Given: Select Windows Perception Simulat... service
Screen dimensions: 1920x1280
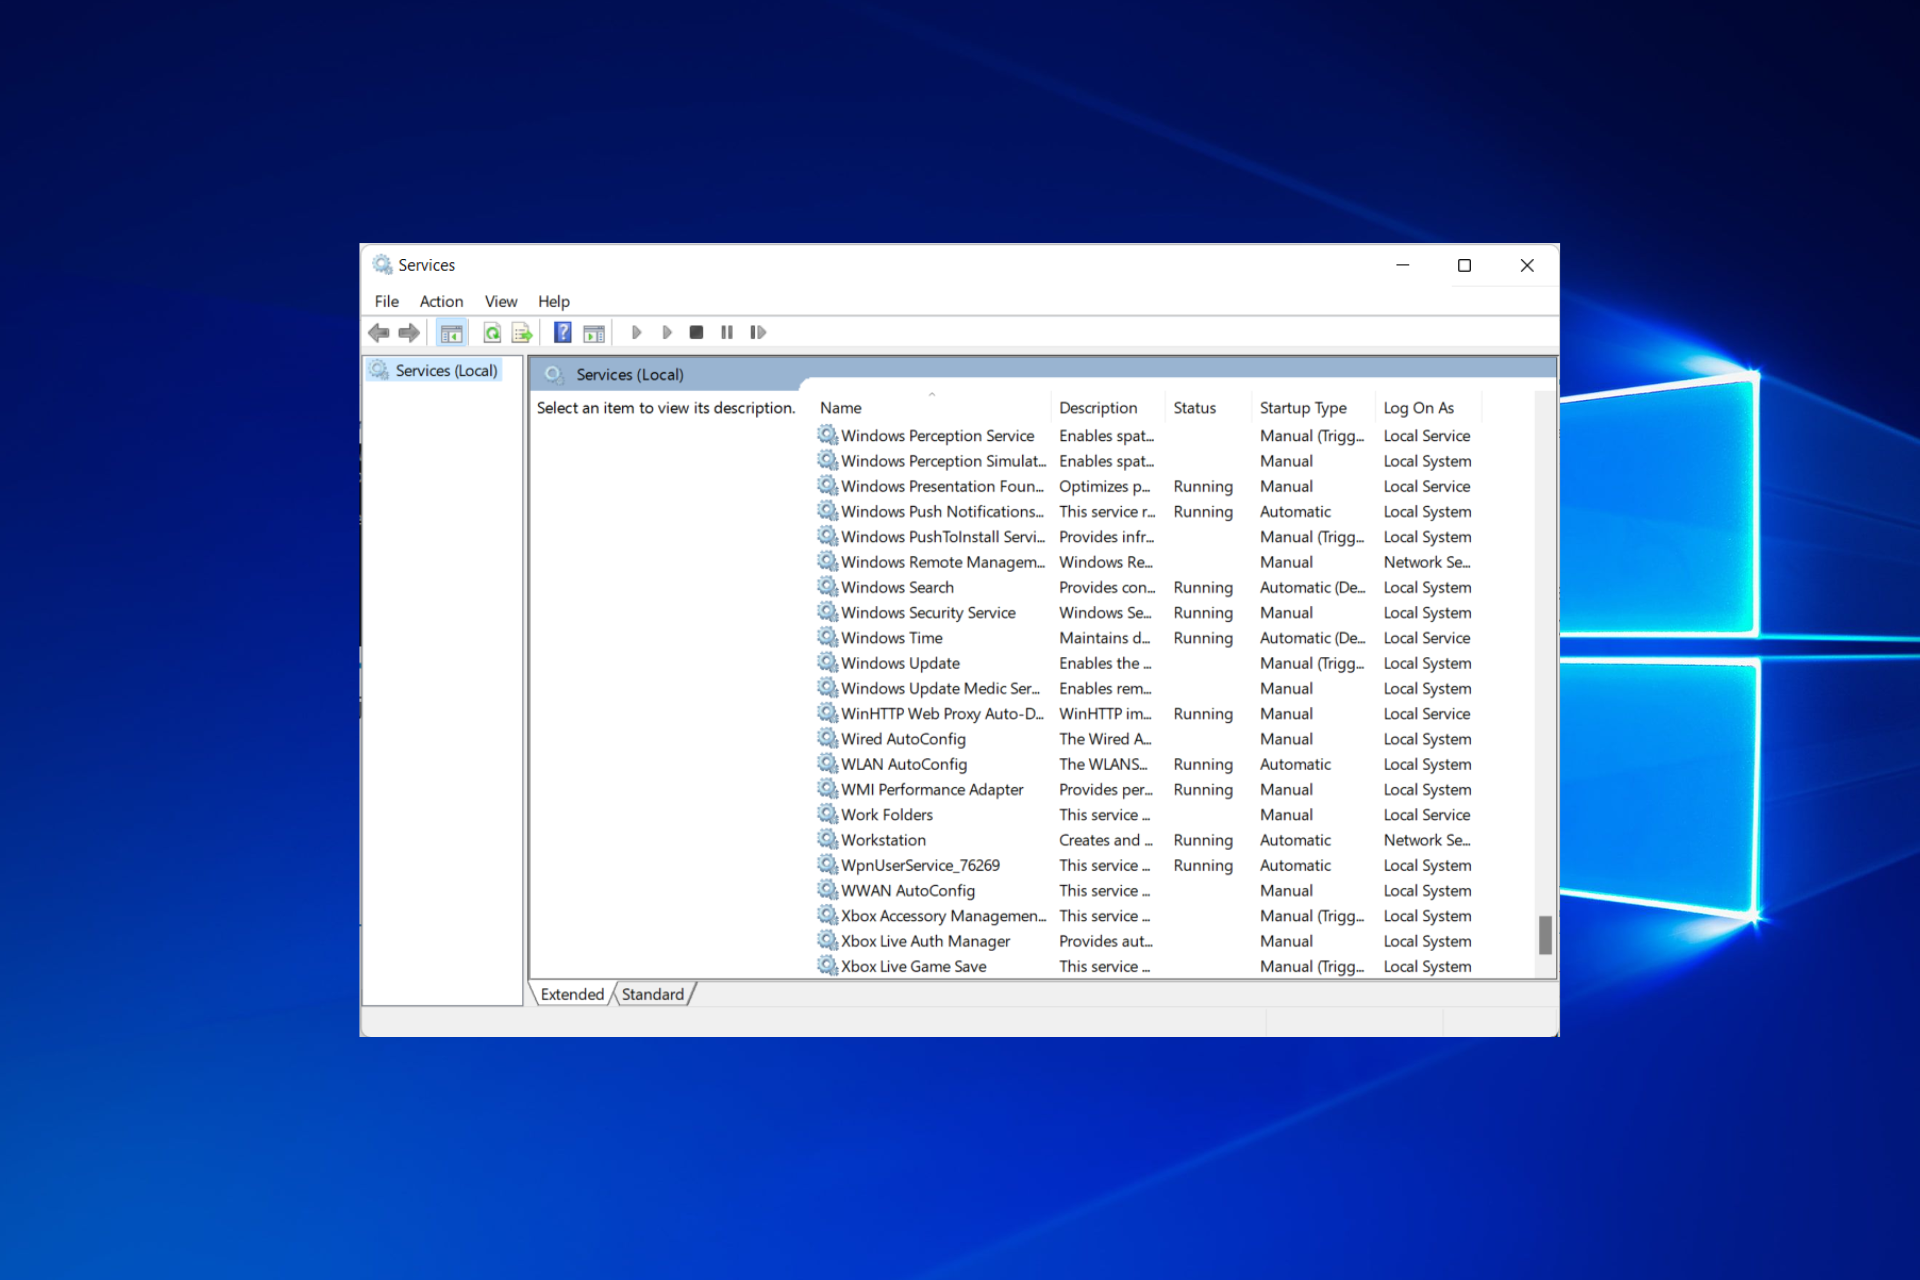Looking at the screenshot, I should coord(943,461).
